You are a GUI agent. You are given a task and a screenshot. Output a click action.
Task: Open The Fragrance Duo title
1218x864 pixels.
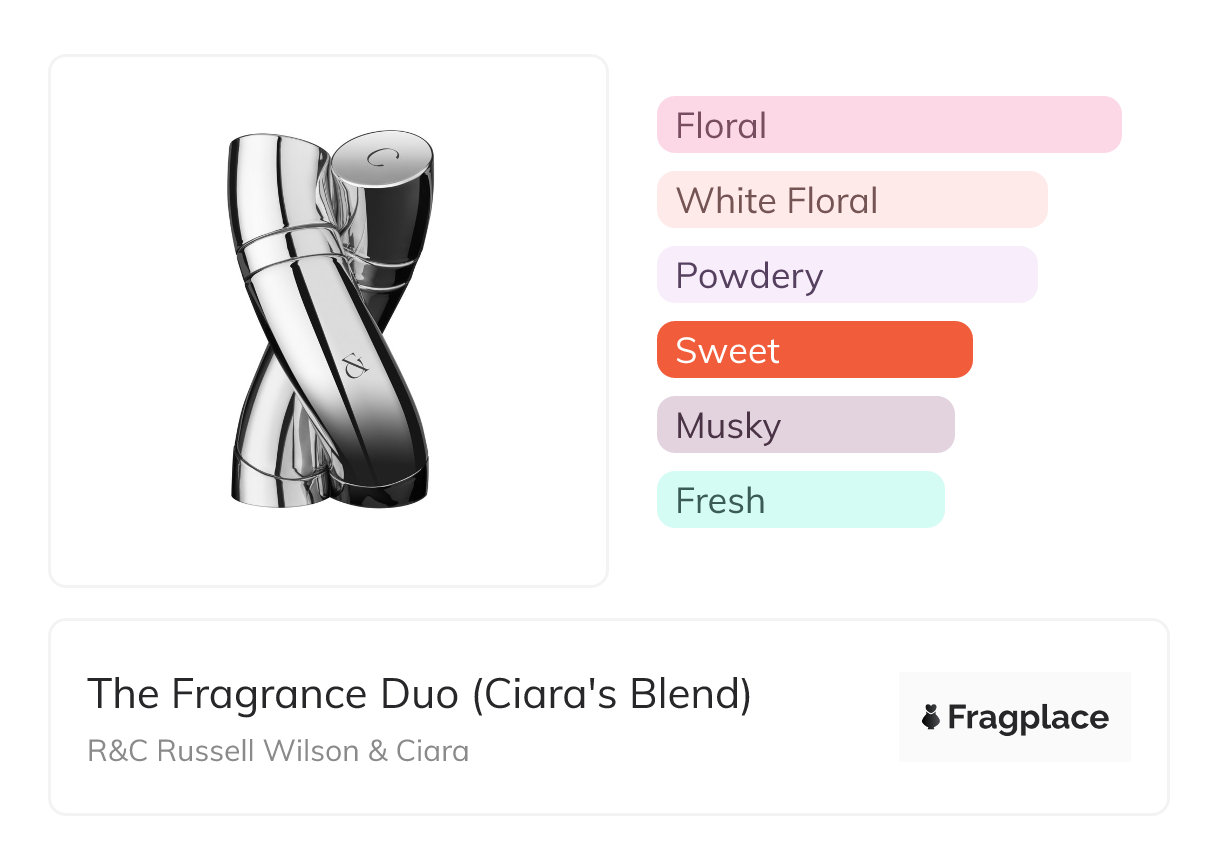tap(419, 694)
